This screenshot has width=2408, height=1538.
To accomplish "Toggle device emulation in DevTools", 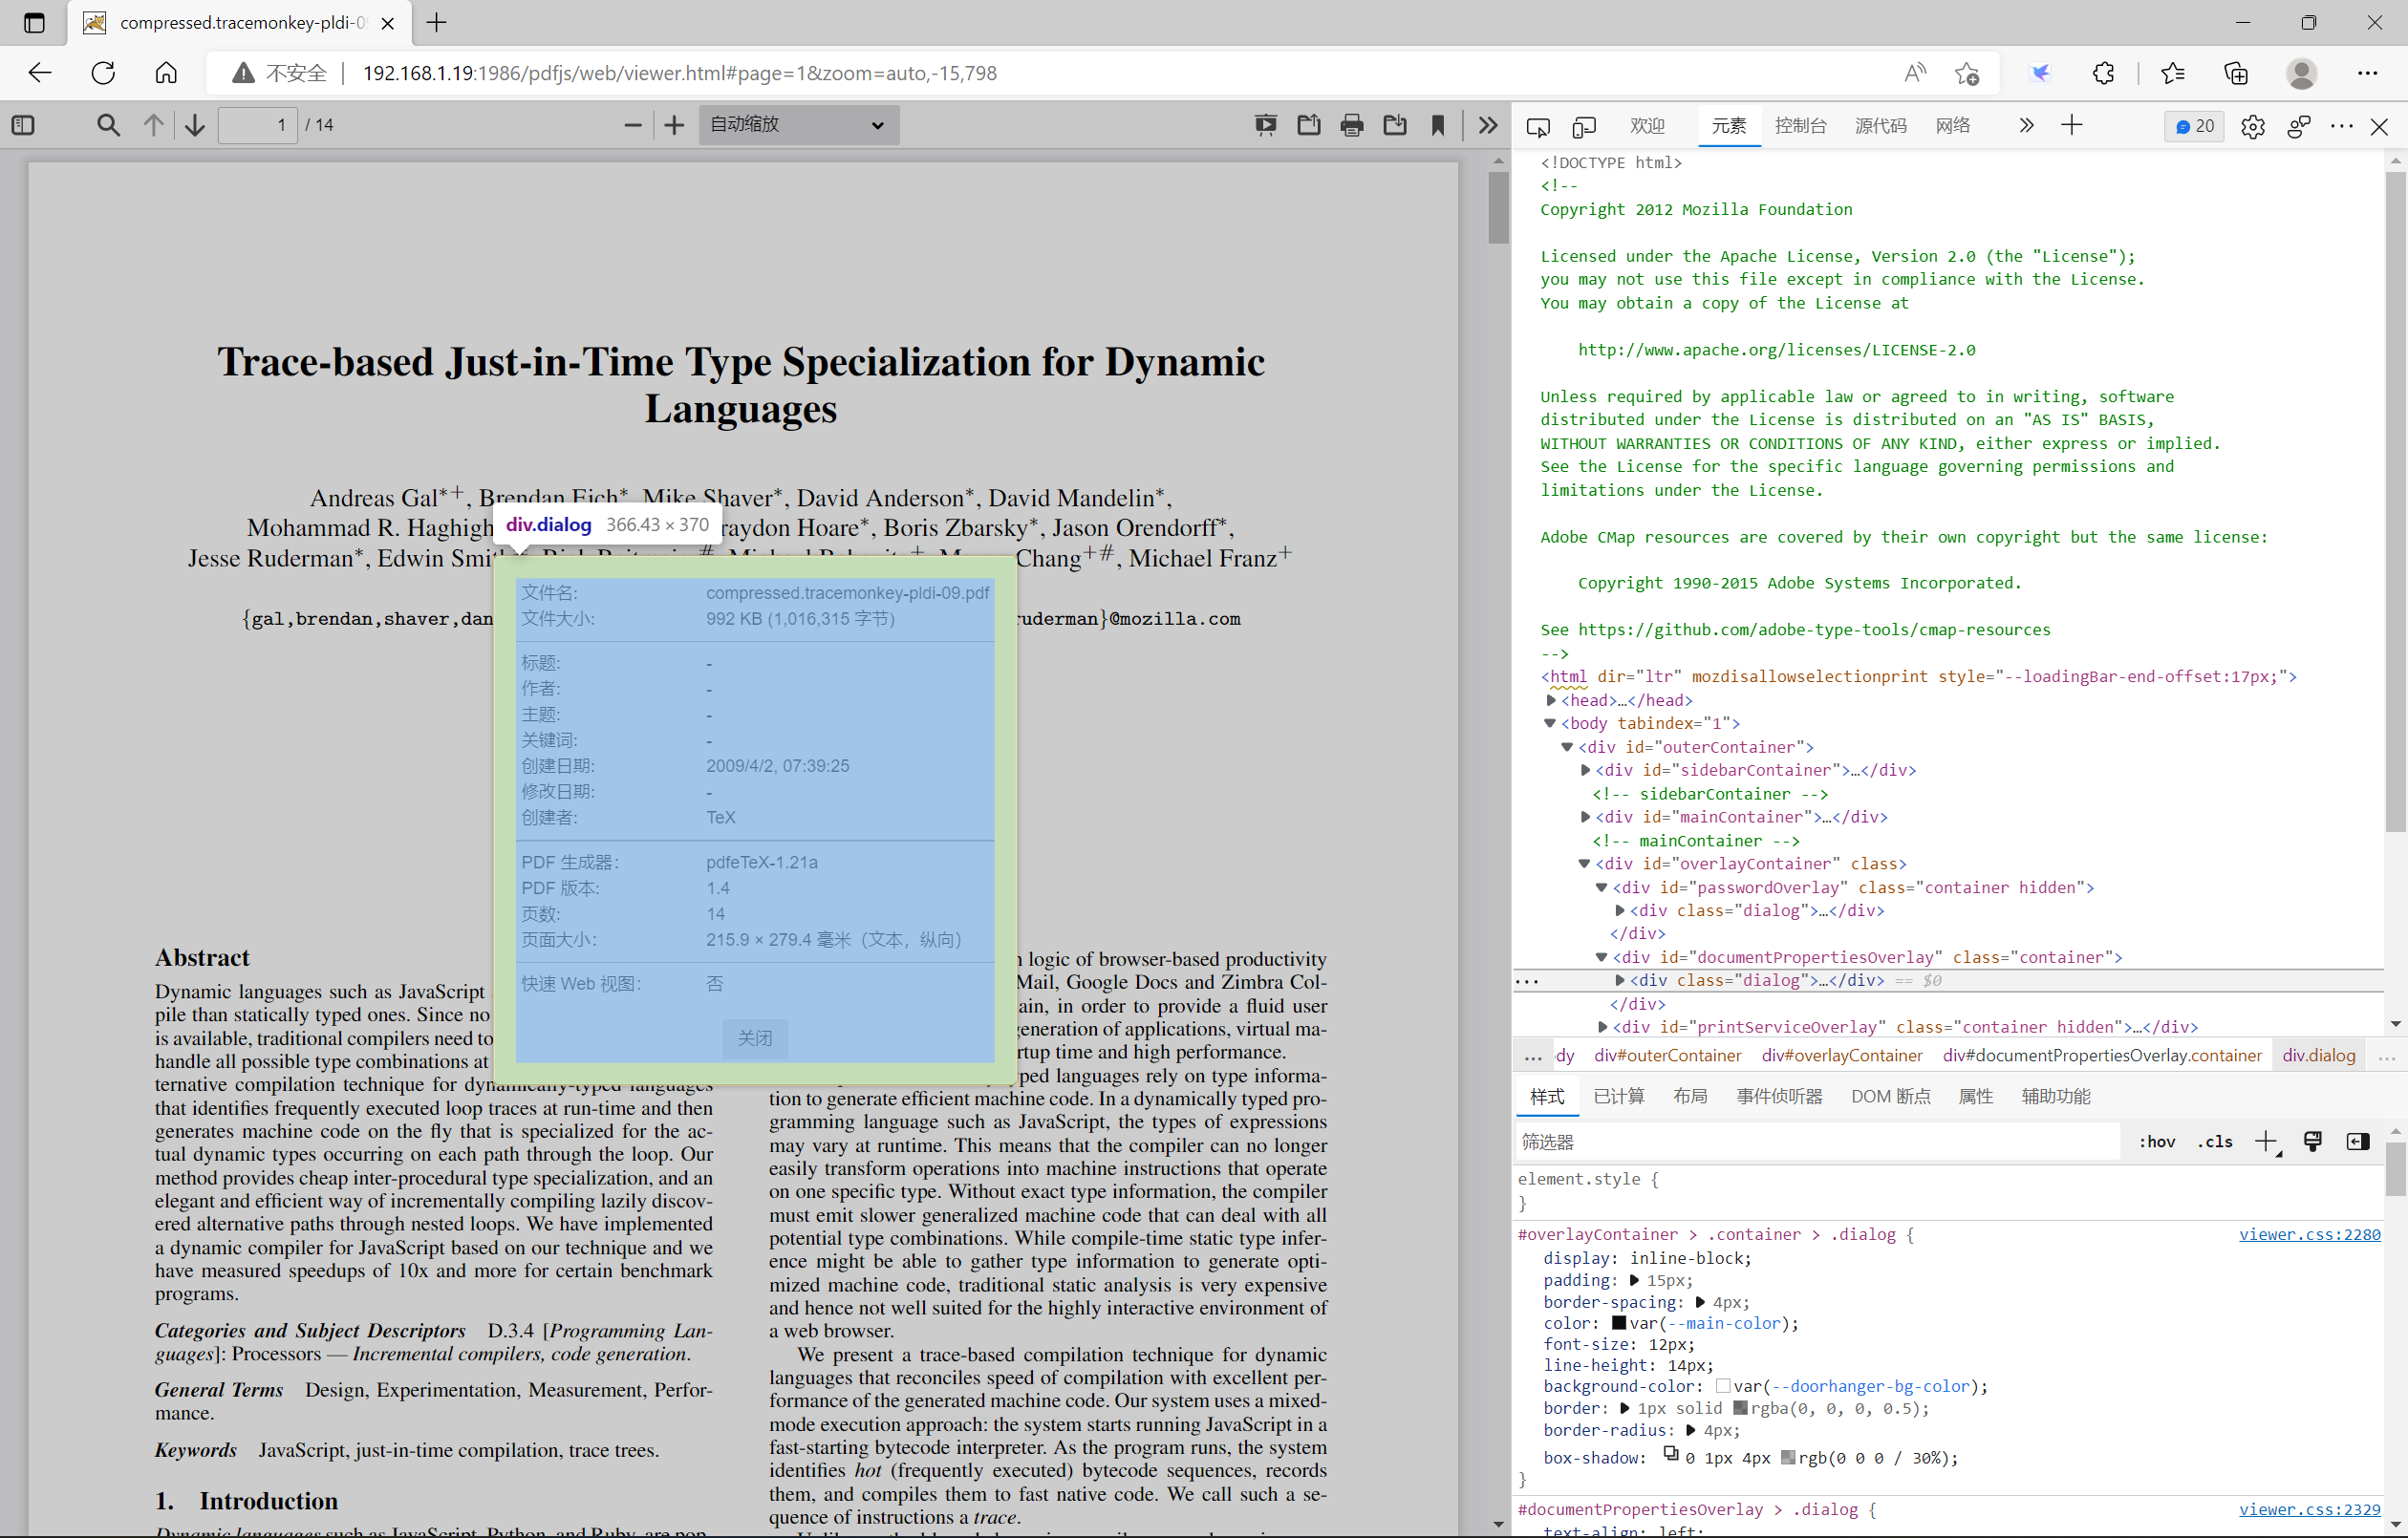I will pos(1584,126).
